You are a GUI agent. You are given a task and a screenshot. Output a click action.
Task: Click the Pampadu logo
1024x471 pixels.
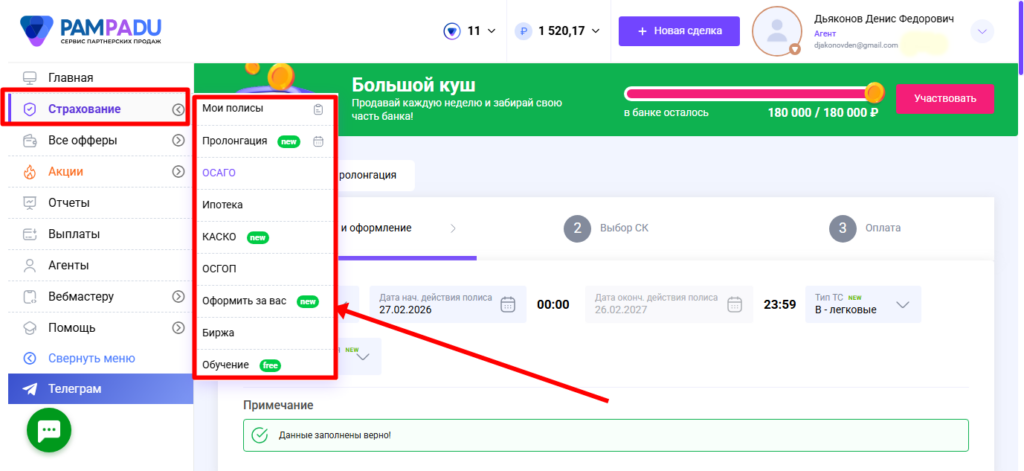[90, 31]
